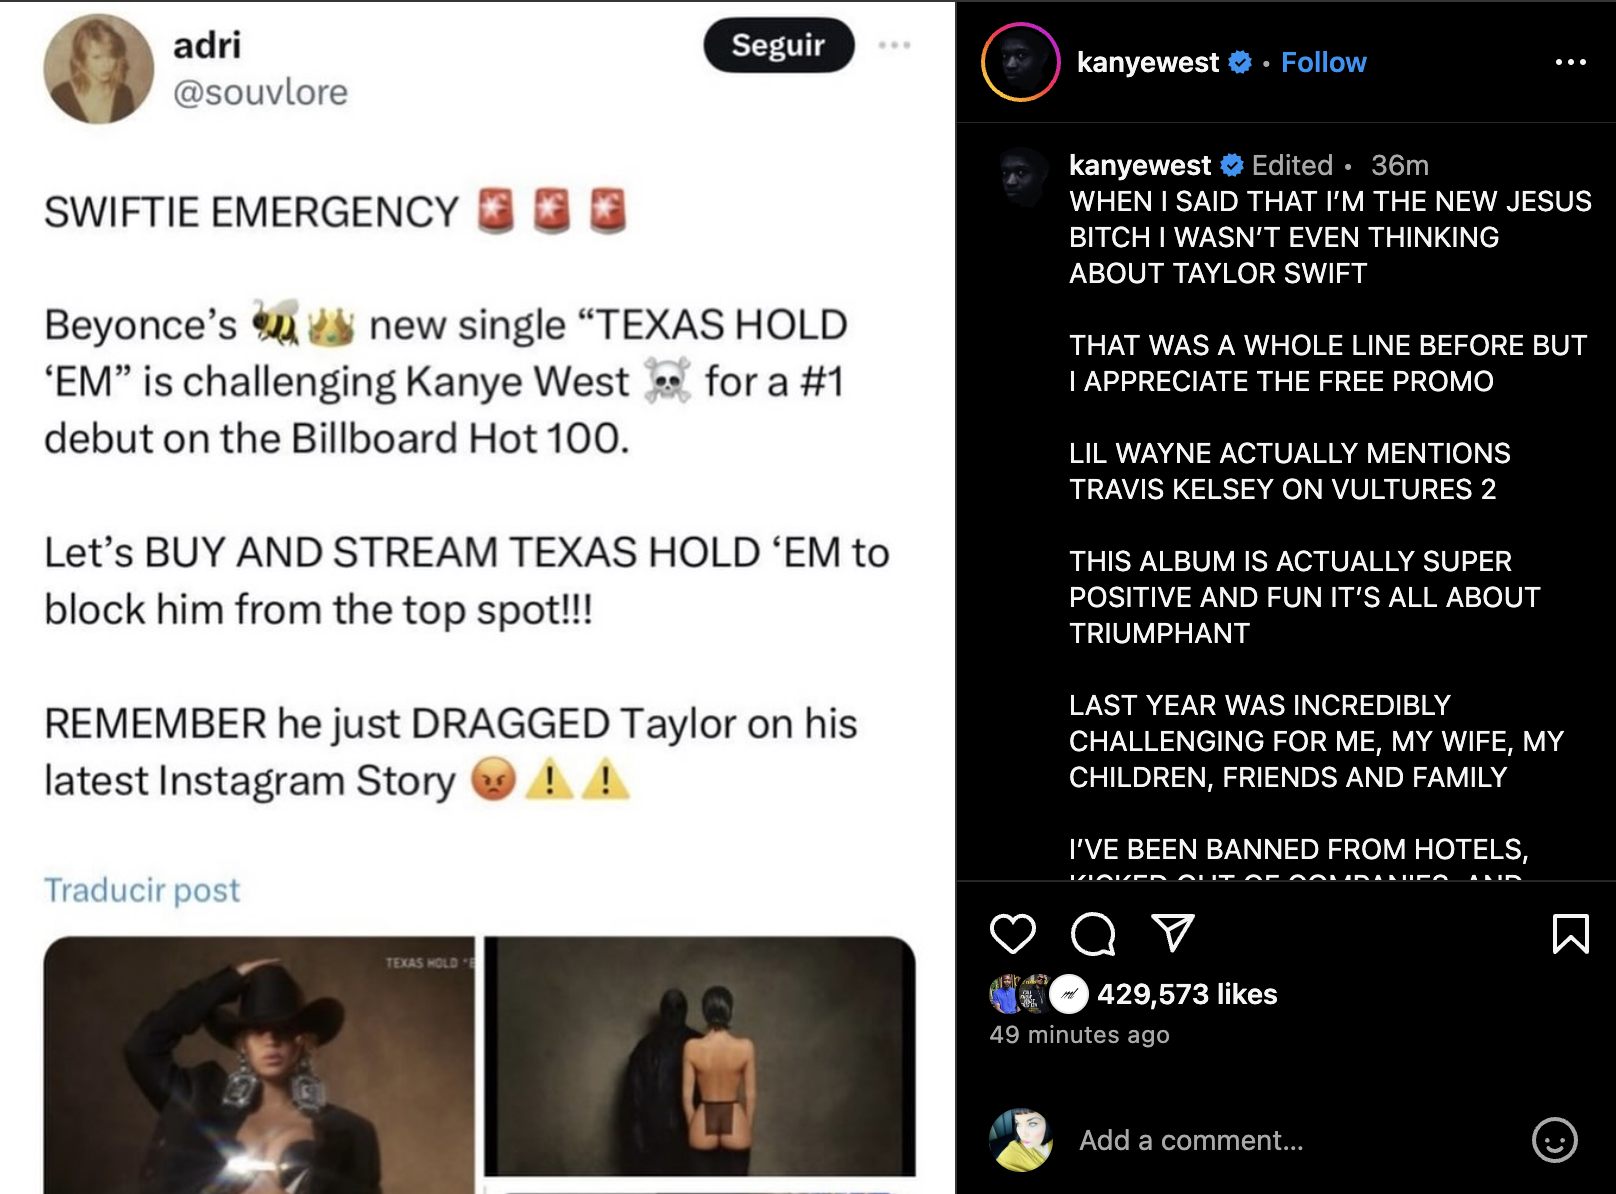
Task: Open comments via the speech bubble icon
Action: [x=1092, y=934]
